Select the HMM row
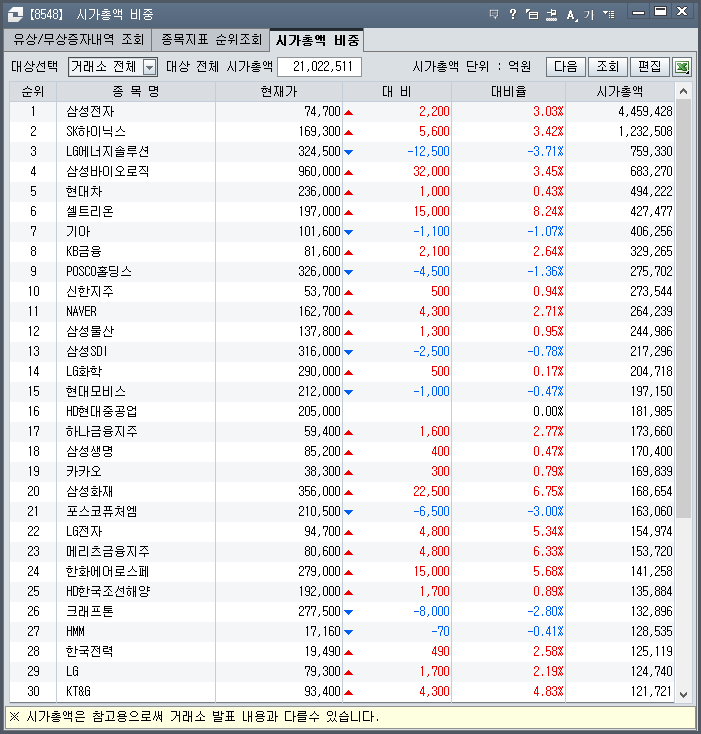The width and height of the screenshot is (701, 734). [342, 631]
